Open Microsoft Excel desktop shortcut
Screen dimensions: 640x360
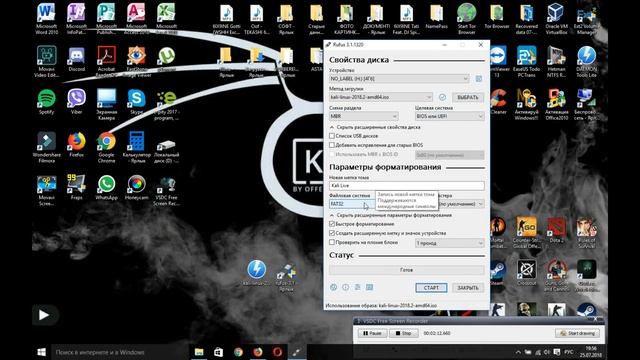coord(167,19)
